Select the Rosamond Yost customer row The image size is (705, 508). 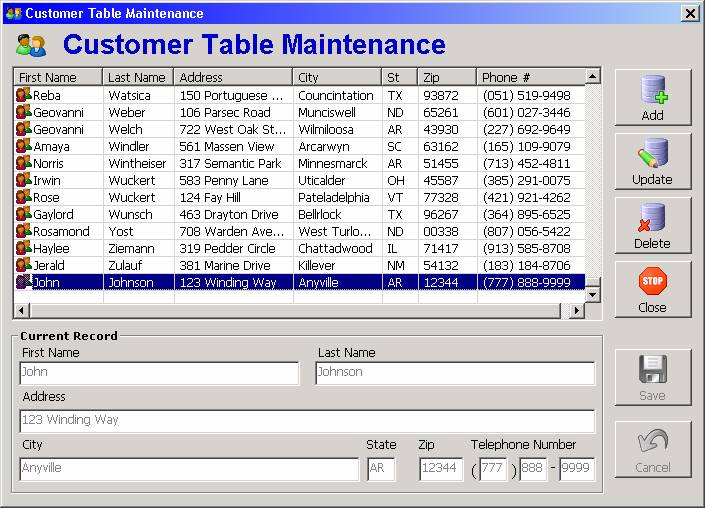[x=300, y=231]
